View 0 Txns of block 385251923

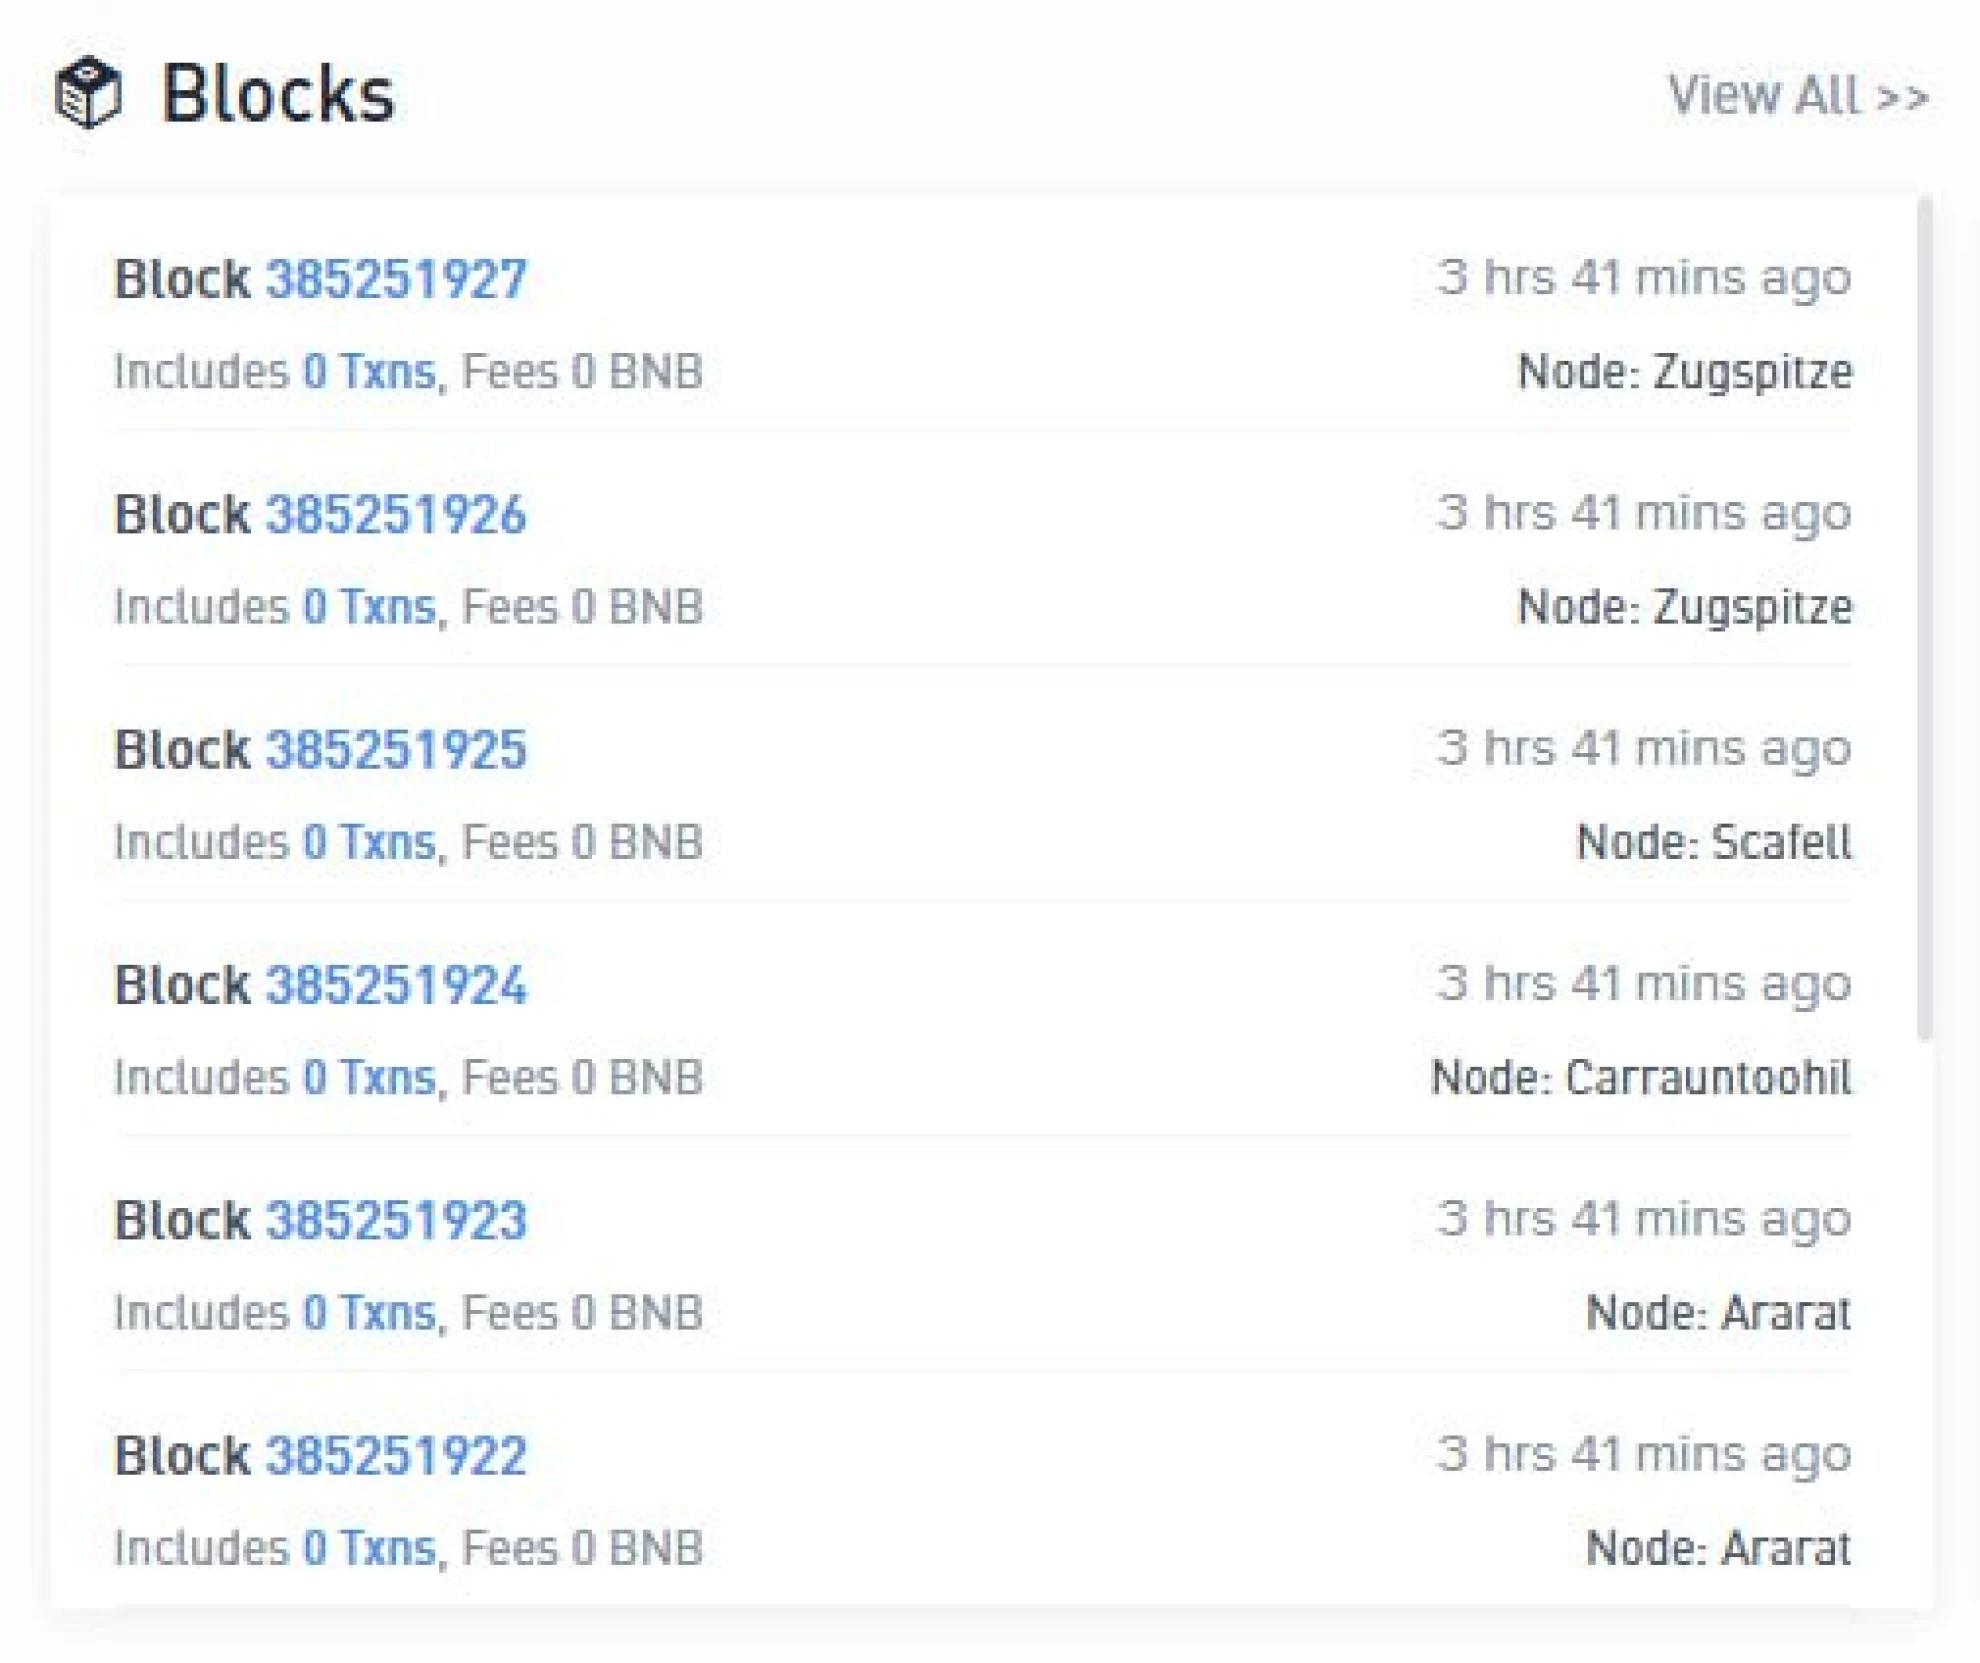[369, 1313]
